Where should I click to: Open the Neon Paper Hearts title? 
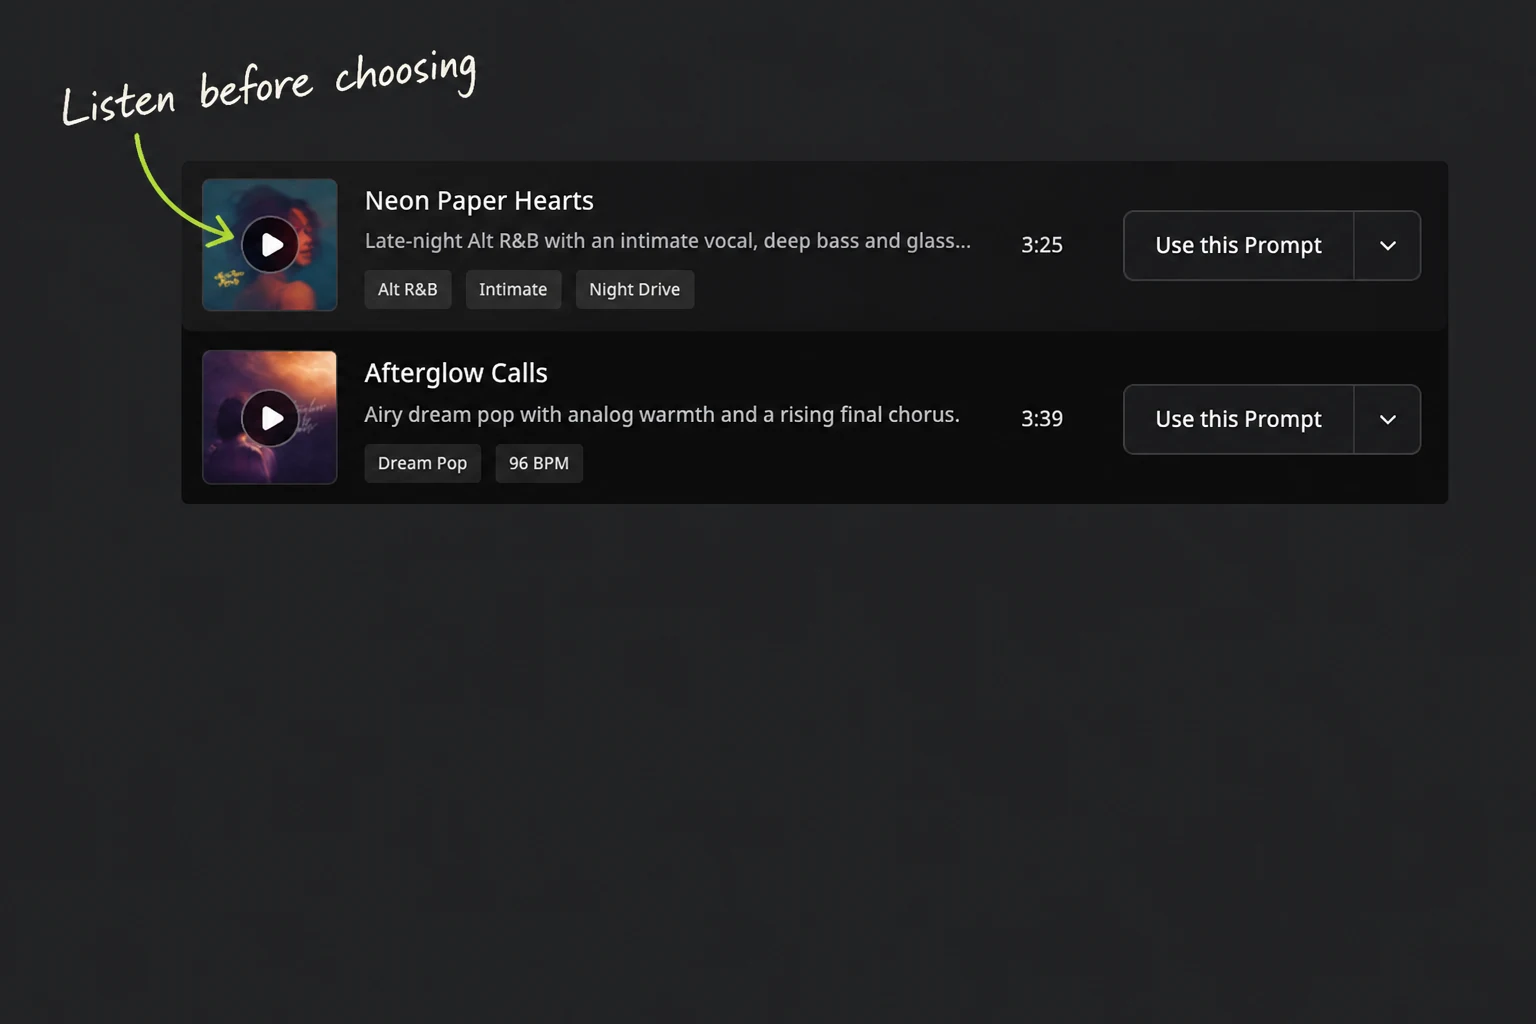click(x=479, y=201)
